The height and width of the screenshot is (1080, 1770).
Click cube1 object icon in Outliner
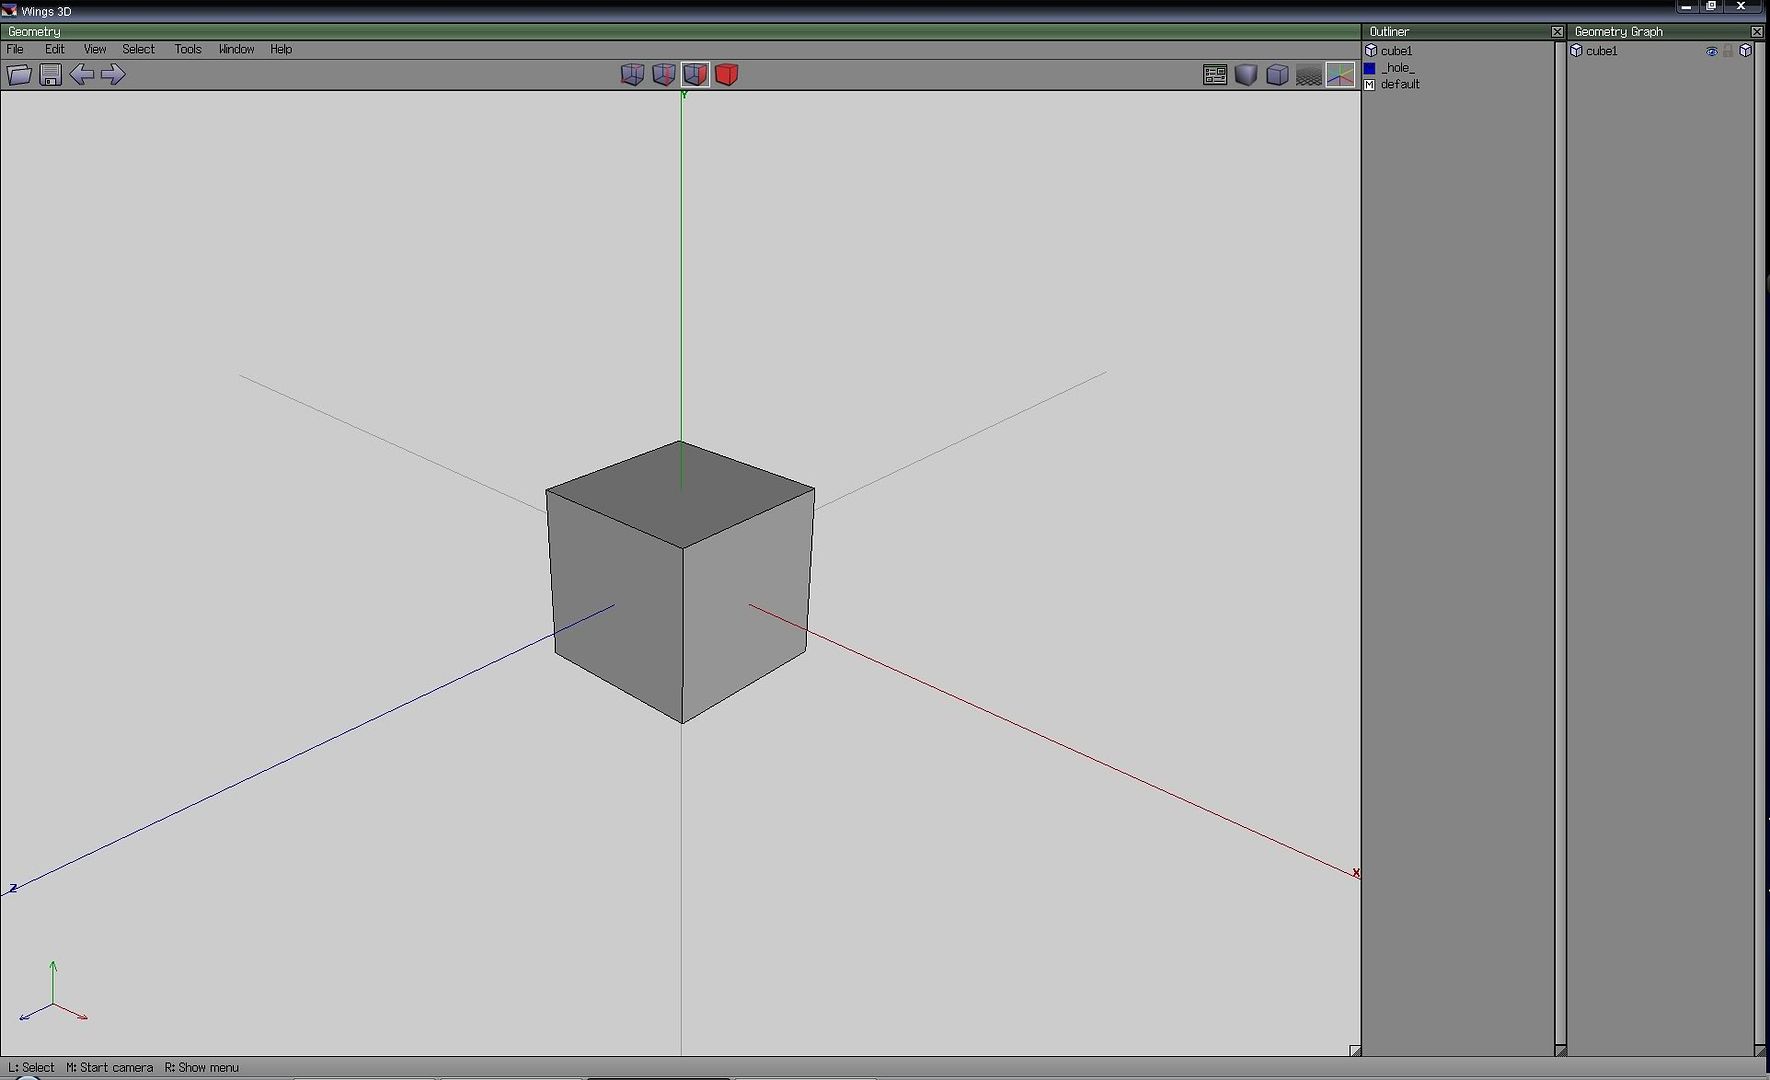[1371, 51]
